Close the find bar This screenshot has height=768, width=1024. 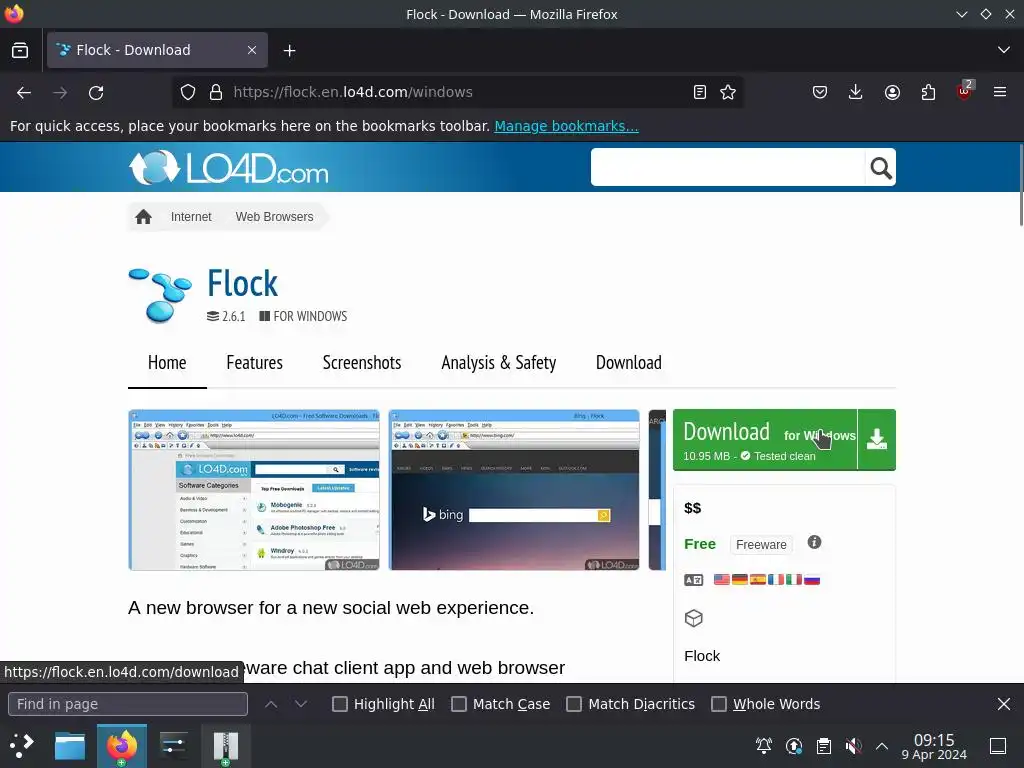click(1004, 704)
